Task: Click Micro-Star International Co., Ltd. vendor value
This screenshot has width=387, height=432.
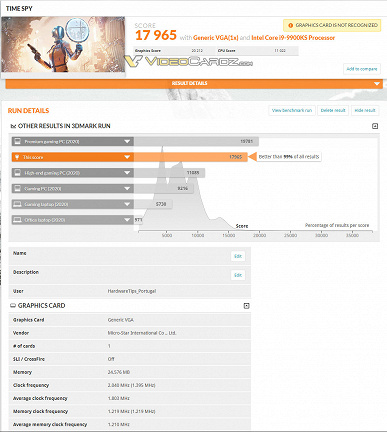Action: click(142, 333)
